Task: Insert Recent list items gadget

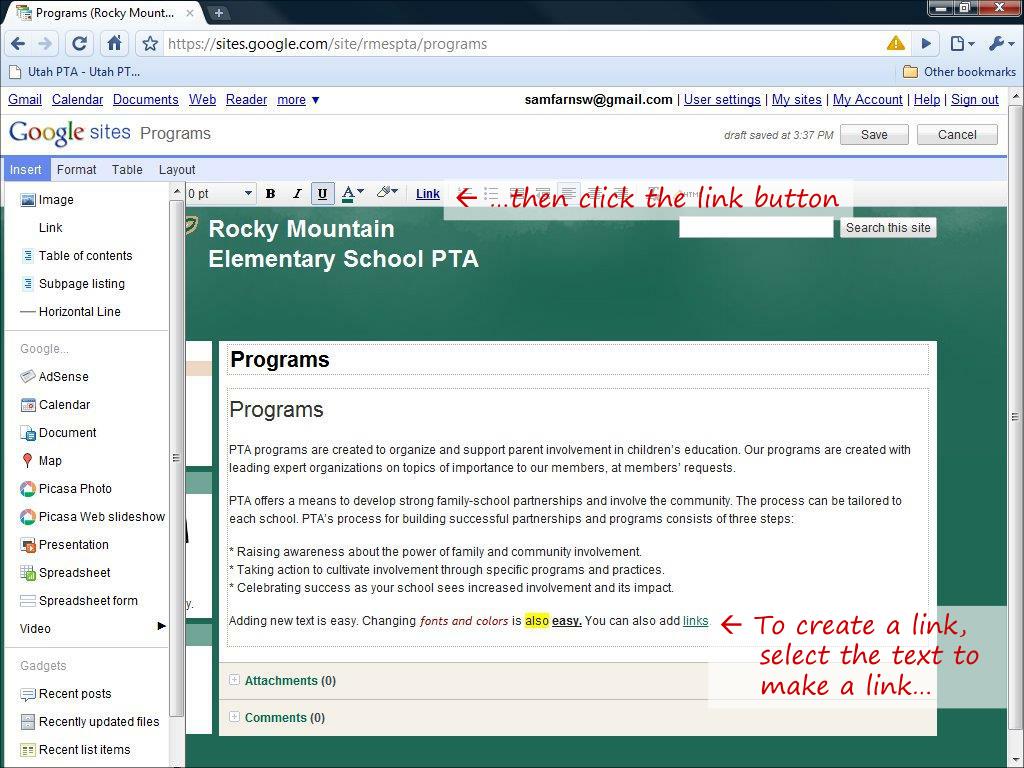Action: (76, 750)
